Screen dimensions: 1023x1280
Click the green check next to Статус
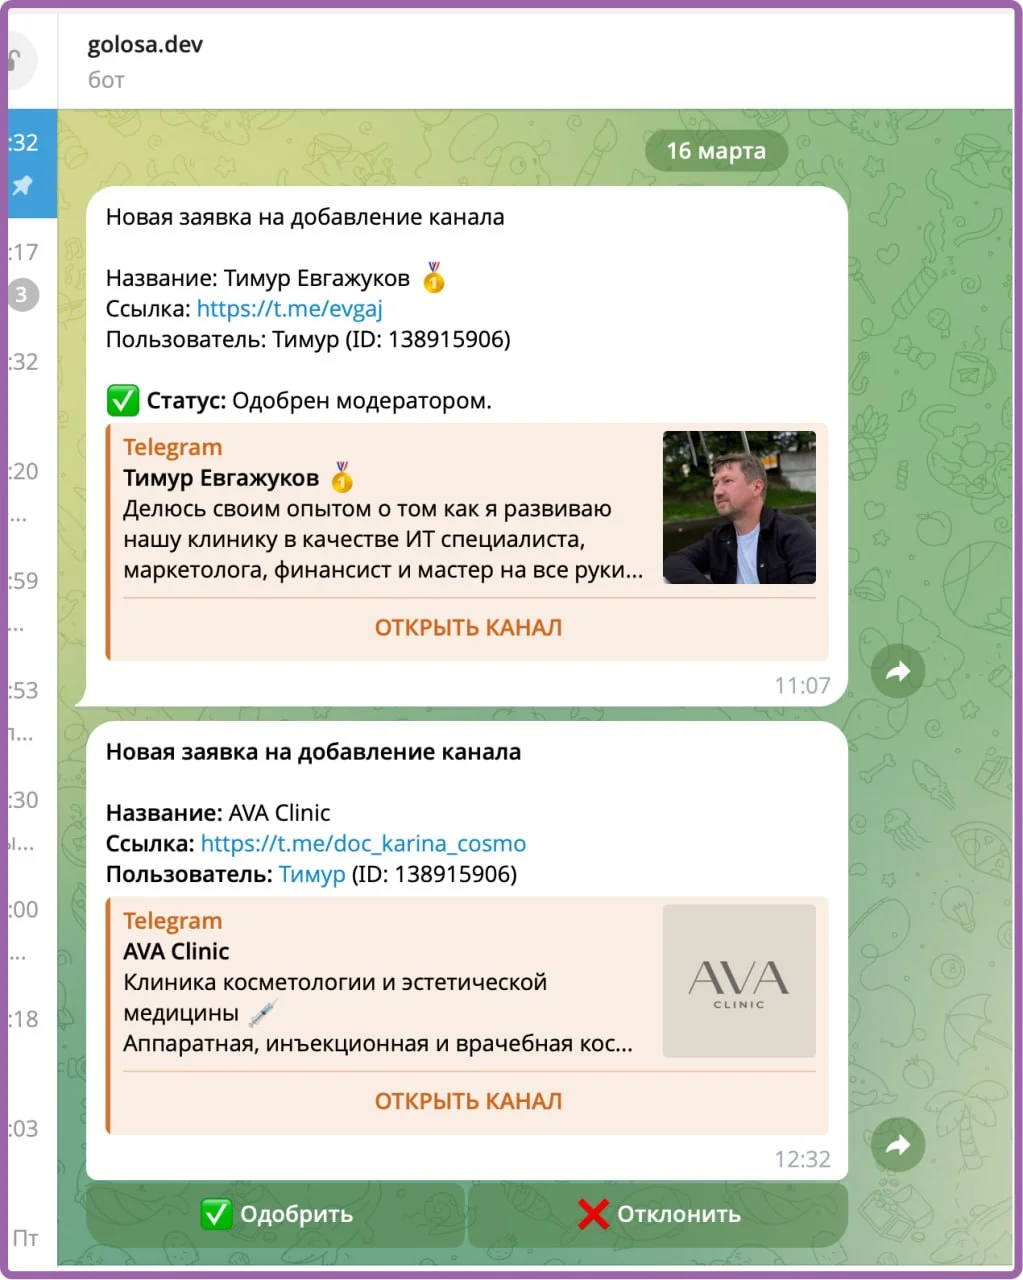[x=122, y=401]
